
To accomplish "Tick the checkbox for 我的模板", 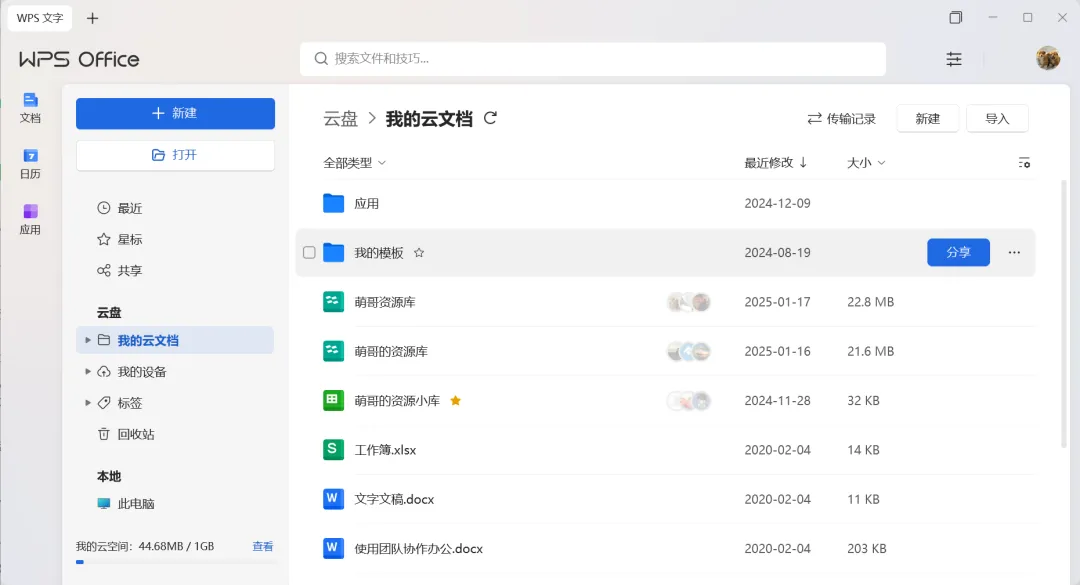I will click(x=309, y=253).
